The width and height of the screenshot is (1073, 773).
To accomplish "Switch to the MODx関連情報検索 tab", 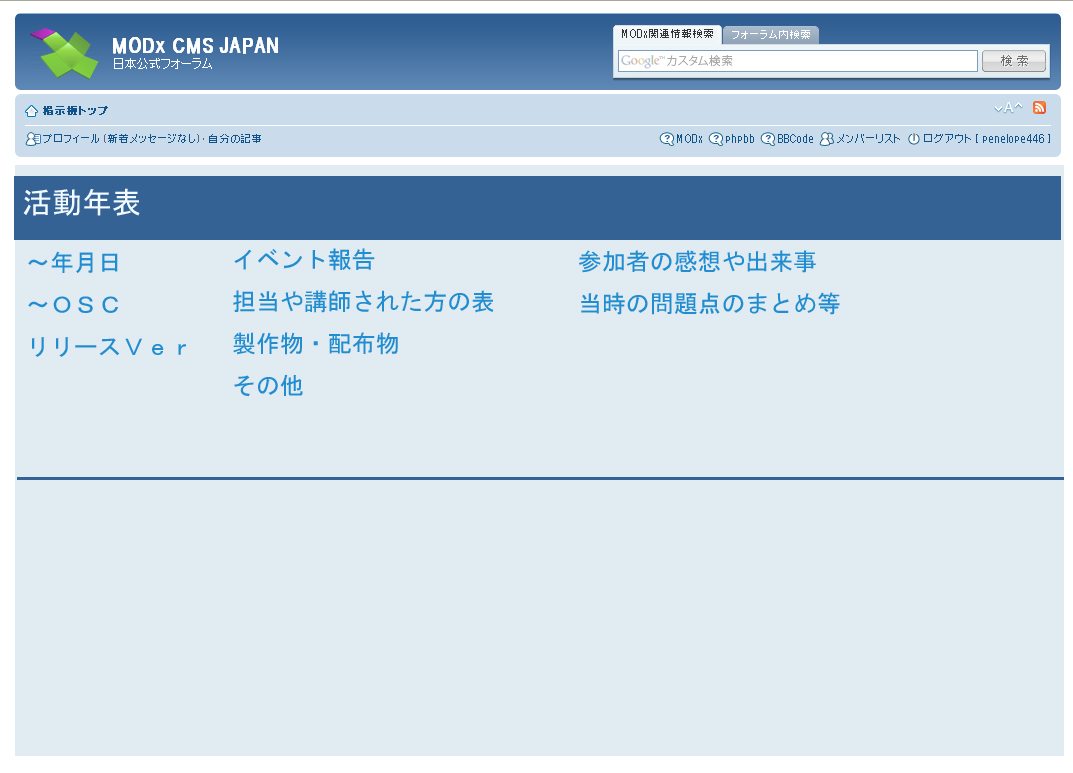I will click(667, 34).
